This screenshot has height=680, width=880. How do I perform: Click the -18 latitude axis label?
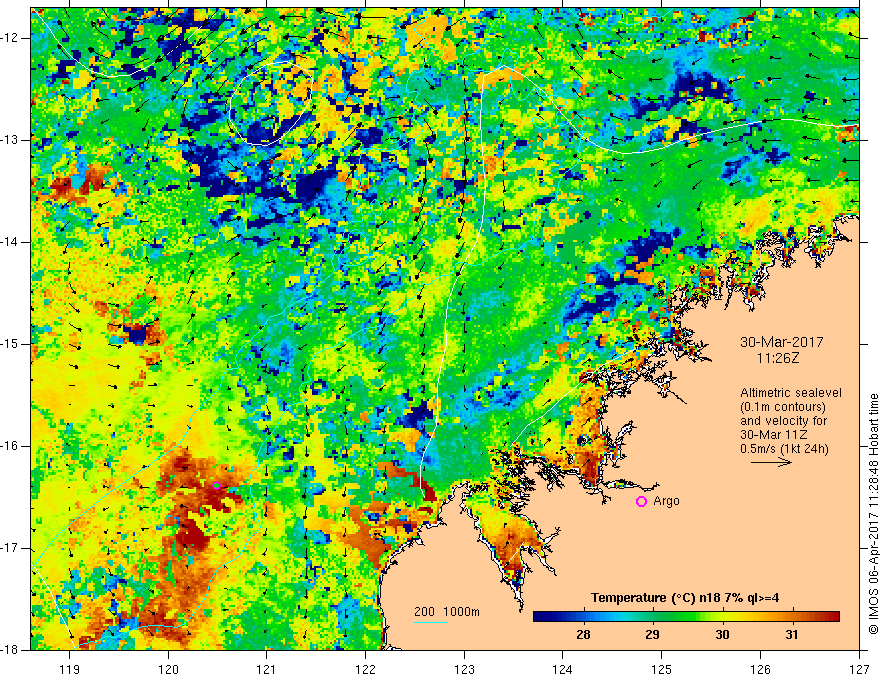(x=10, y=650)
